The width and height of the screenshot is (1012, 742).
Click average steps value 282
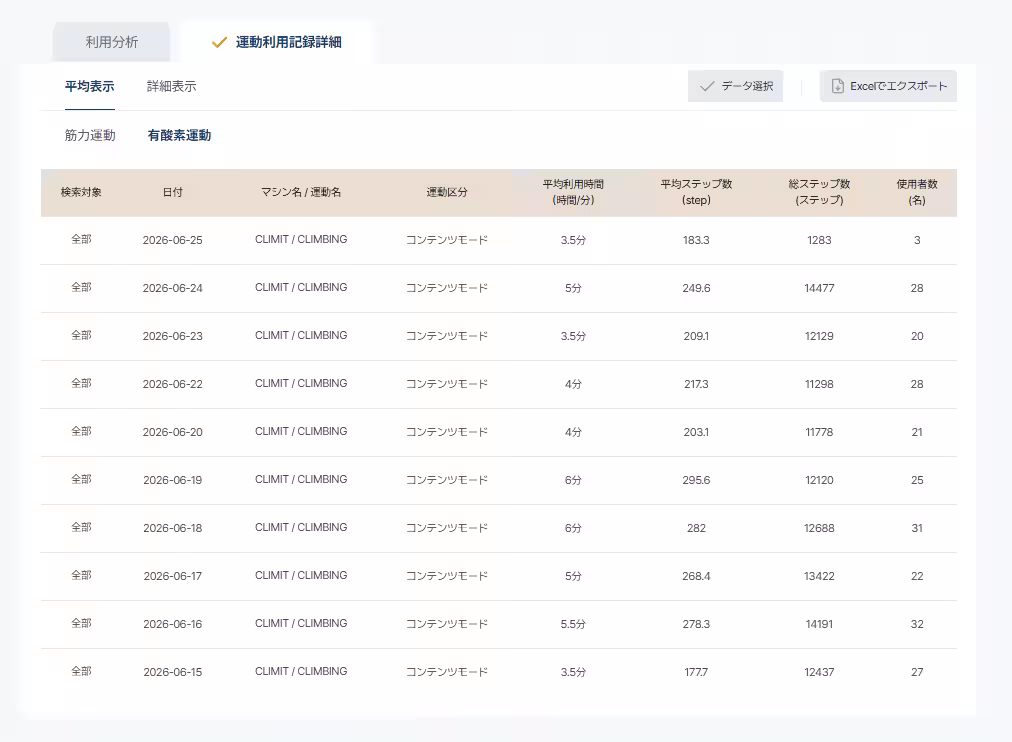pos(696,528)
